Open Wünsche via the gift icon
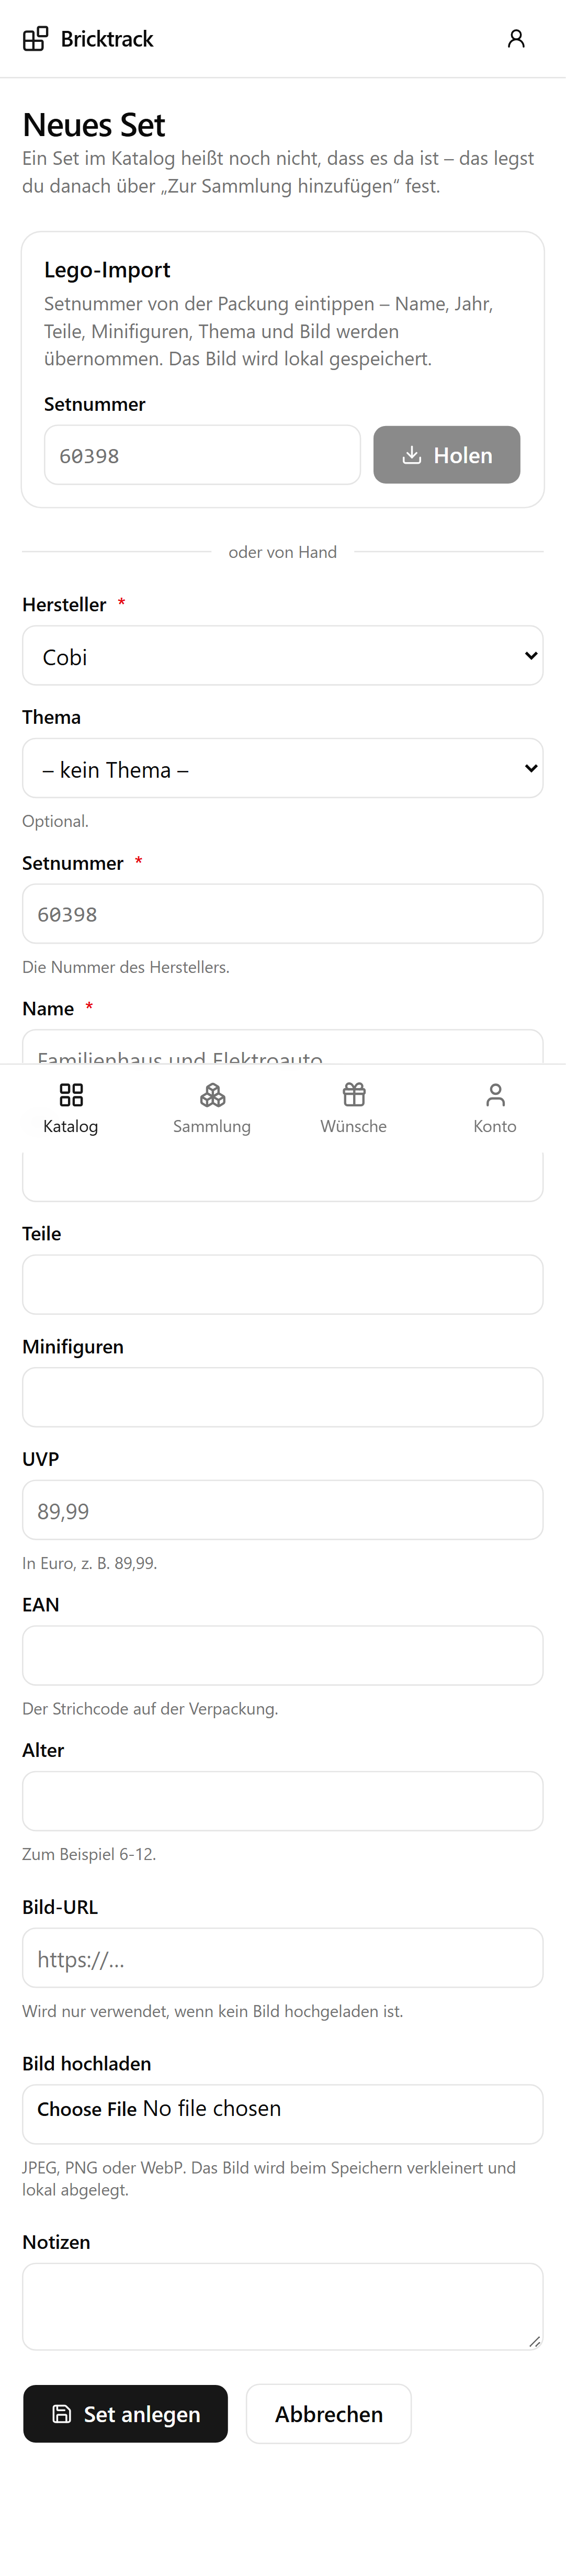The image size is (566, 2576). (354, 1095)
